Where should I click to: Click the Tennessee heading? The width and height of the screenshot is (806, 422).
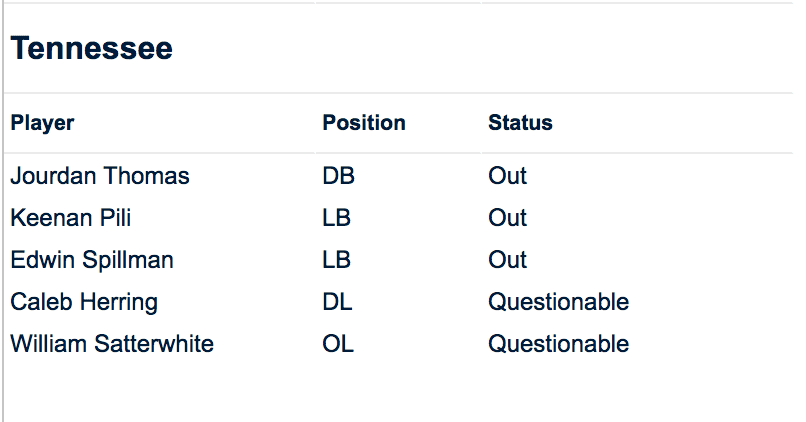pyautogui.click(x=92, y=49)
